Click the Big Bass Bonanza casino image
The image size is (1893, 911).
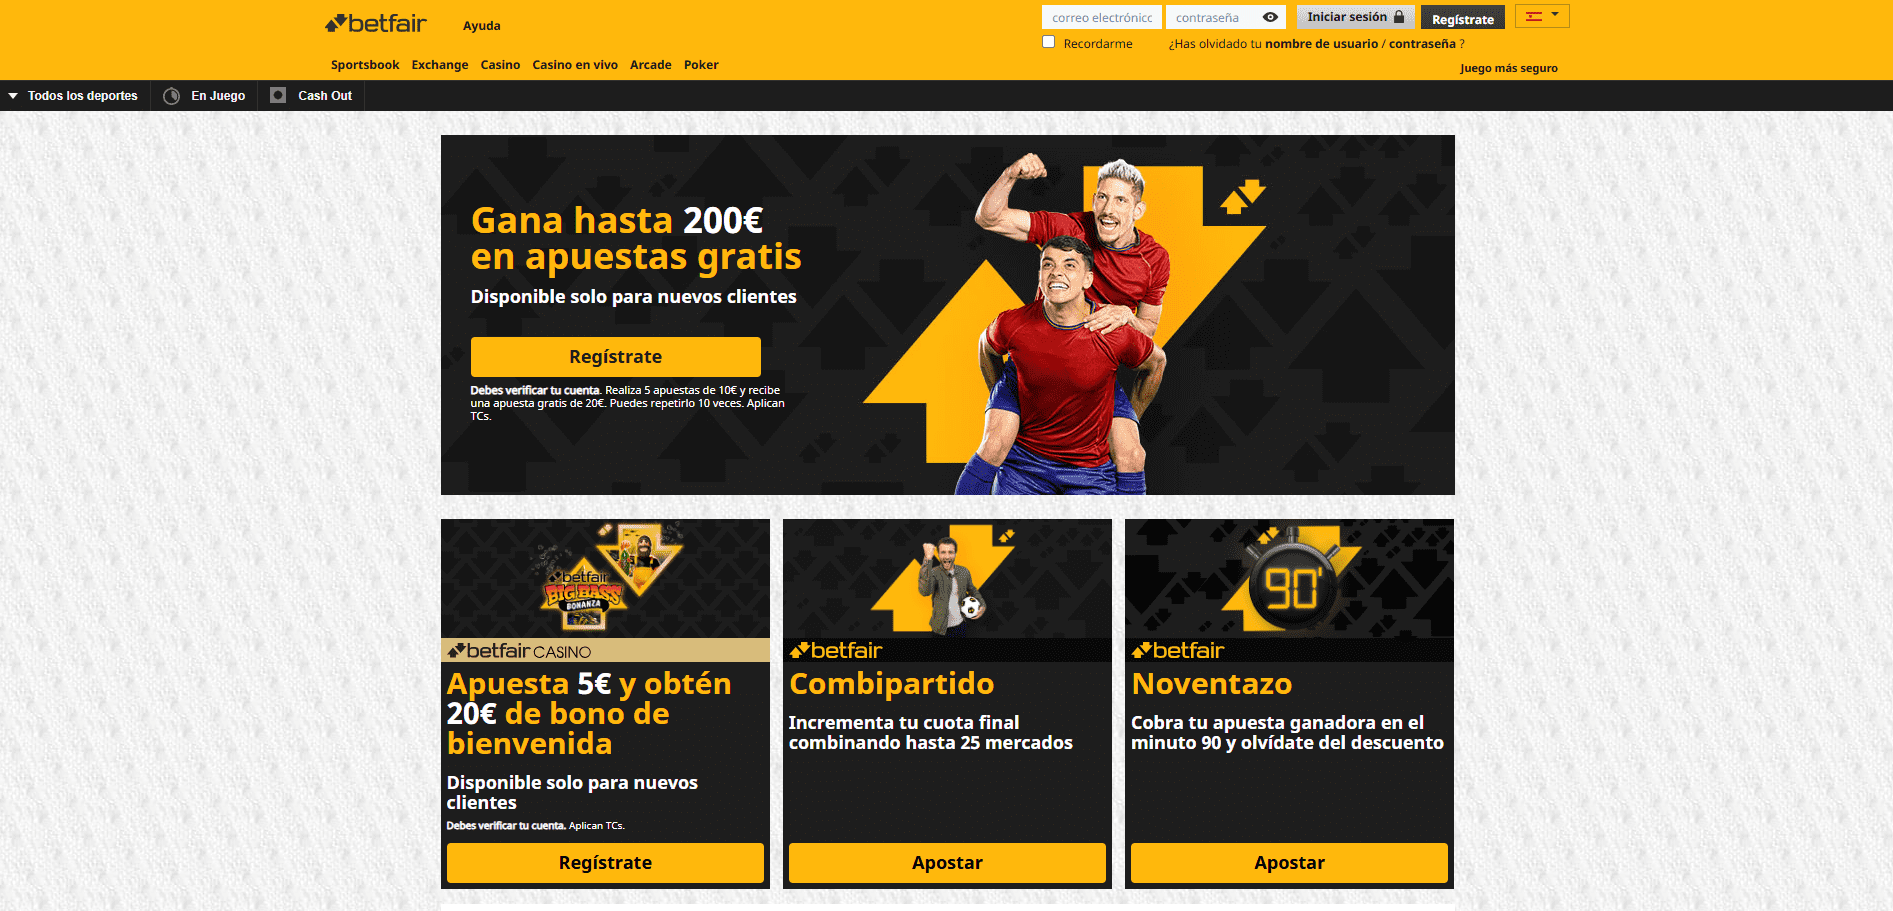pyautogui.click(x=606, y=577)
